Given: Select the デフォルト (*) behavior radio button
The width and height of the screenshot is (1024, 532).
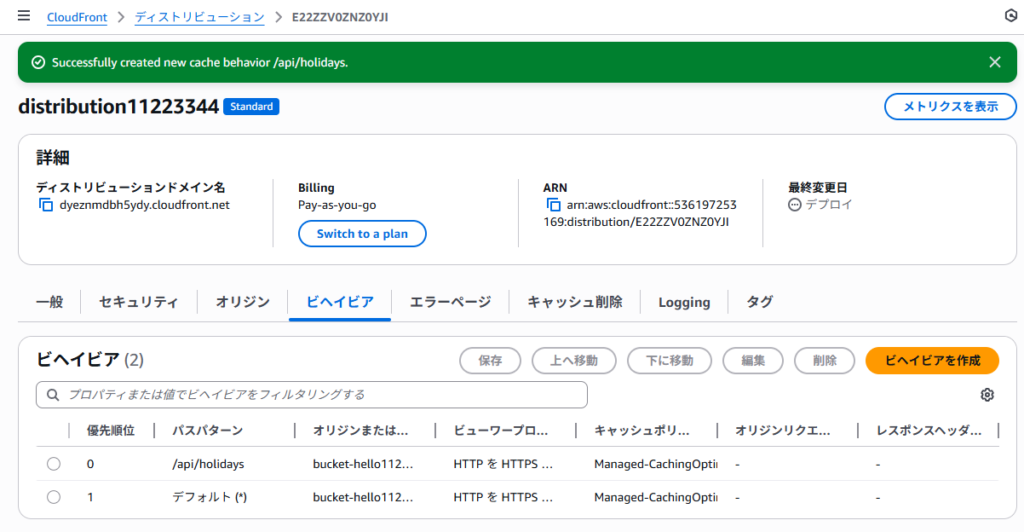Looking at the screenshot, I should [54, 497].
